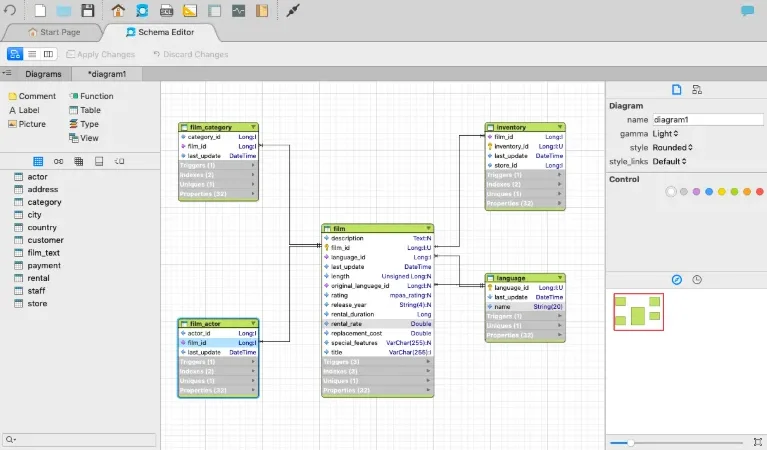Open the chat bubble icon

(747, 10)
